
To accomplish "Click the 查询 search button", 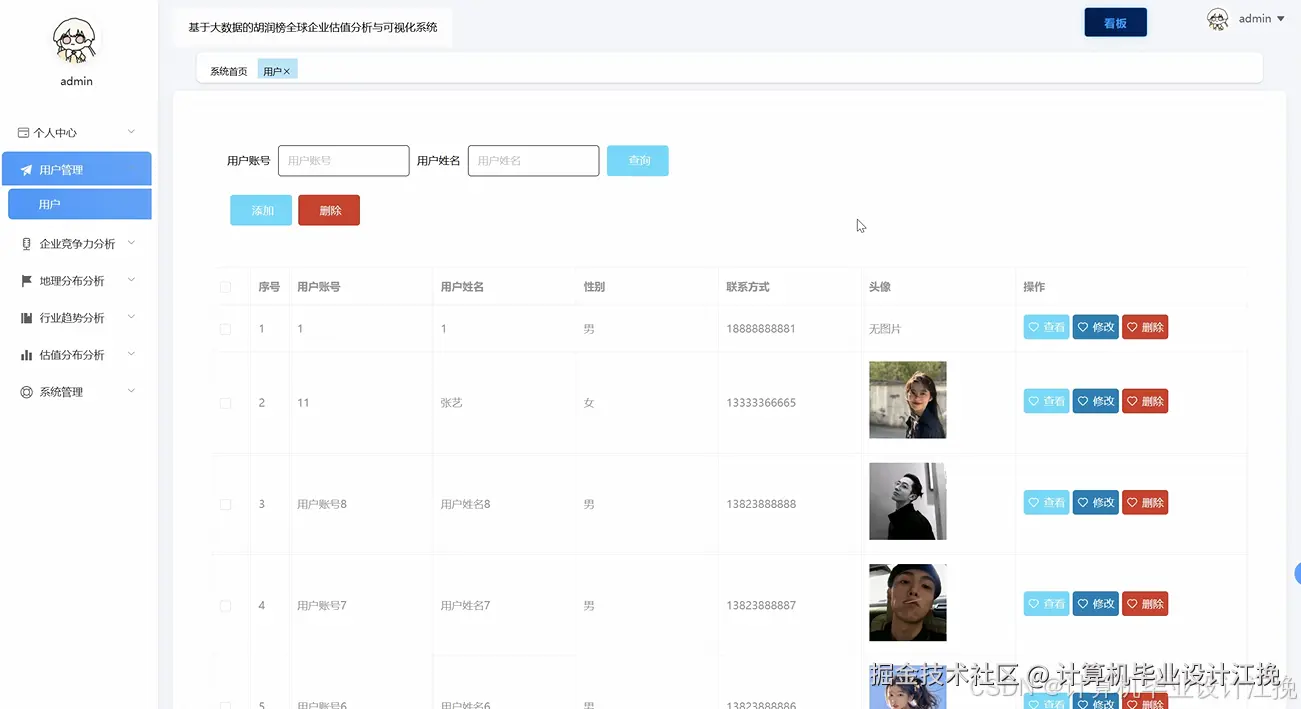I will point(638,161).
